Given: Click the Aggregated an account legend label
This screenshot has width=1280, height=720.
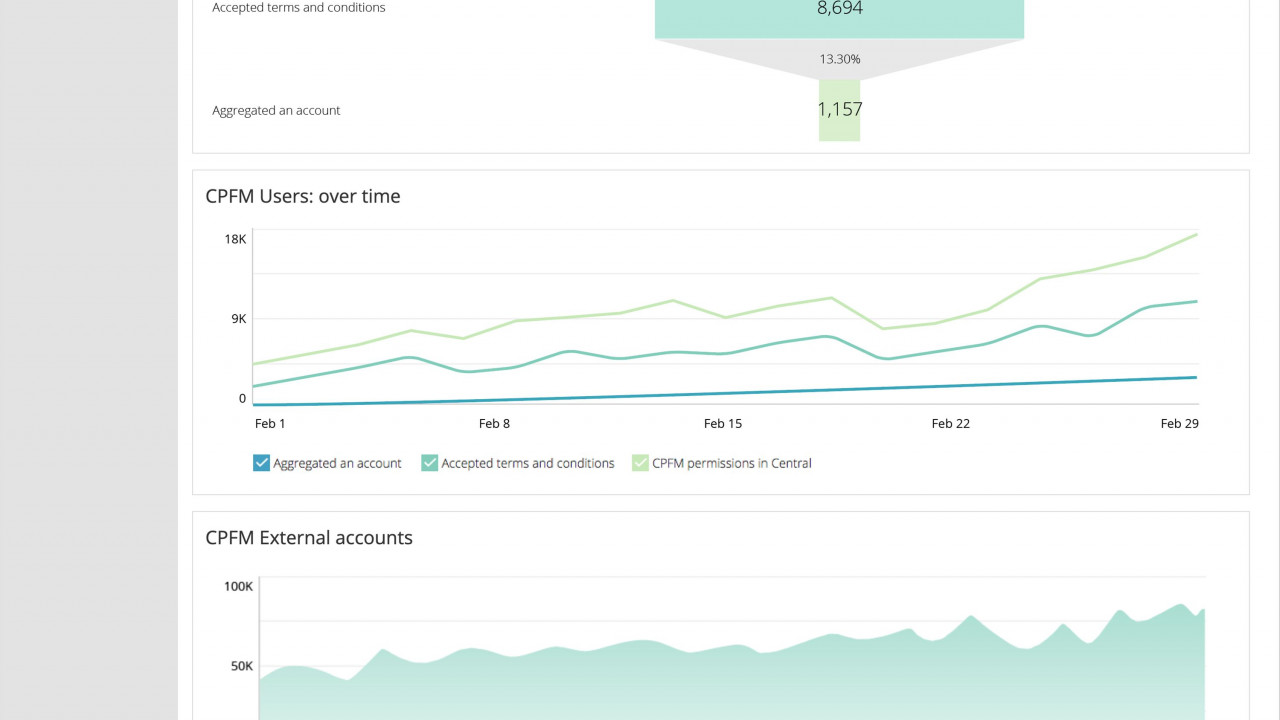Looking at the screenshot, I should point(337,464).
